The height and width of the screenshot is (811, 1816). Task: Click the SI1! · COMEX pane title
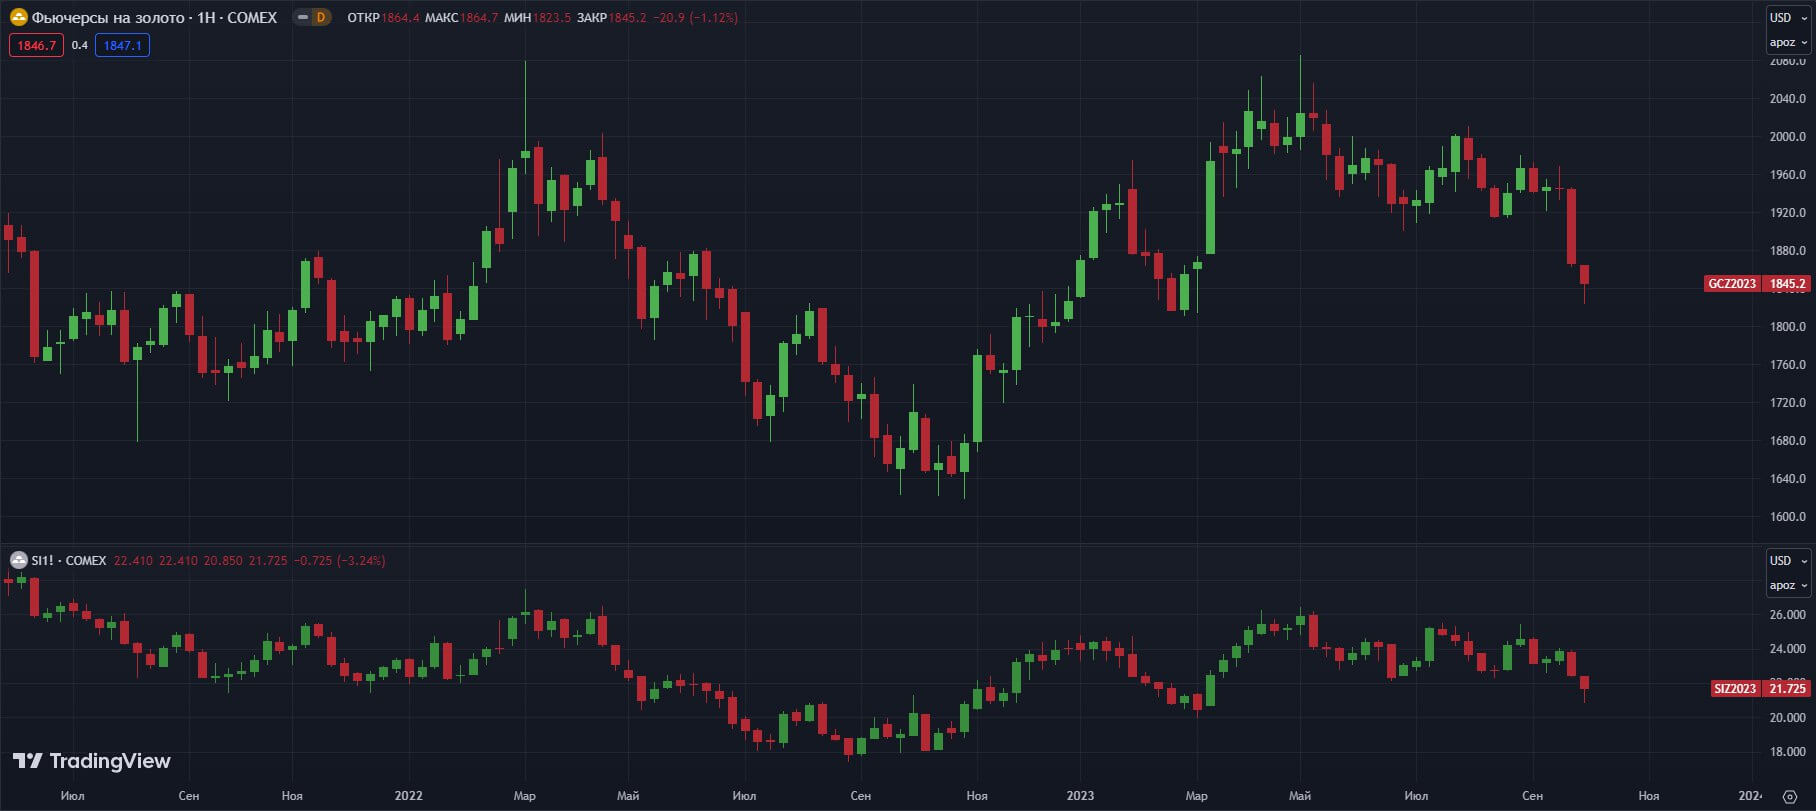pyautogui.click(x=68, y=560)
